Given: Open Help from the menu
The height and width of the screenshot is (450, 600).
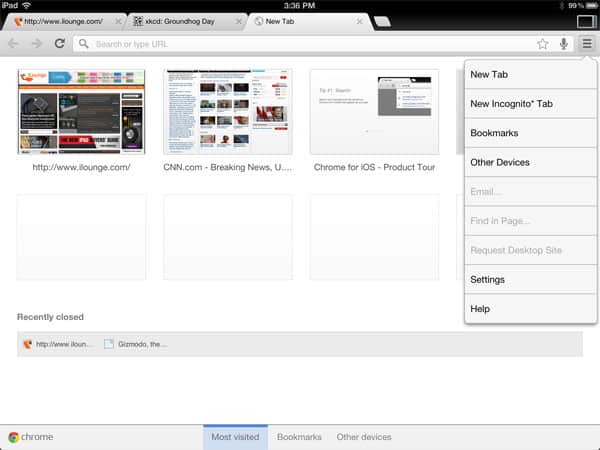Looking at the screenshot, I should 531,309.
